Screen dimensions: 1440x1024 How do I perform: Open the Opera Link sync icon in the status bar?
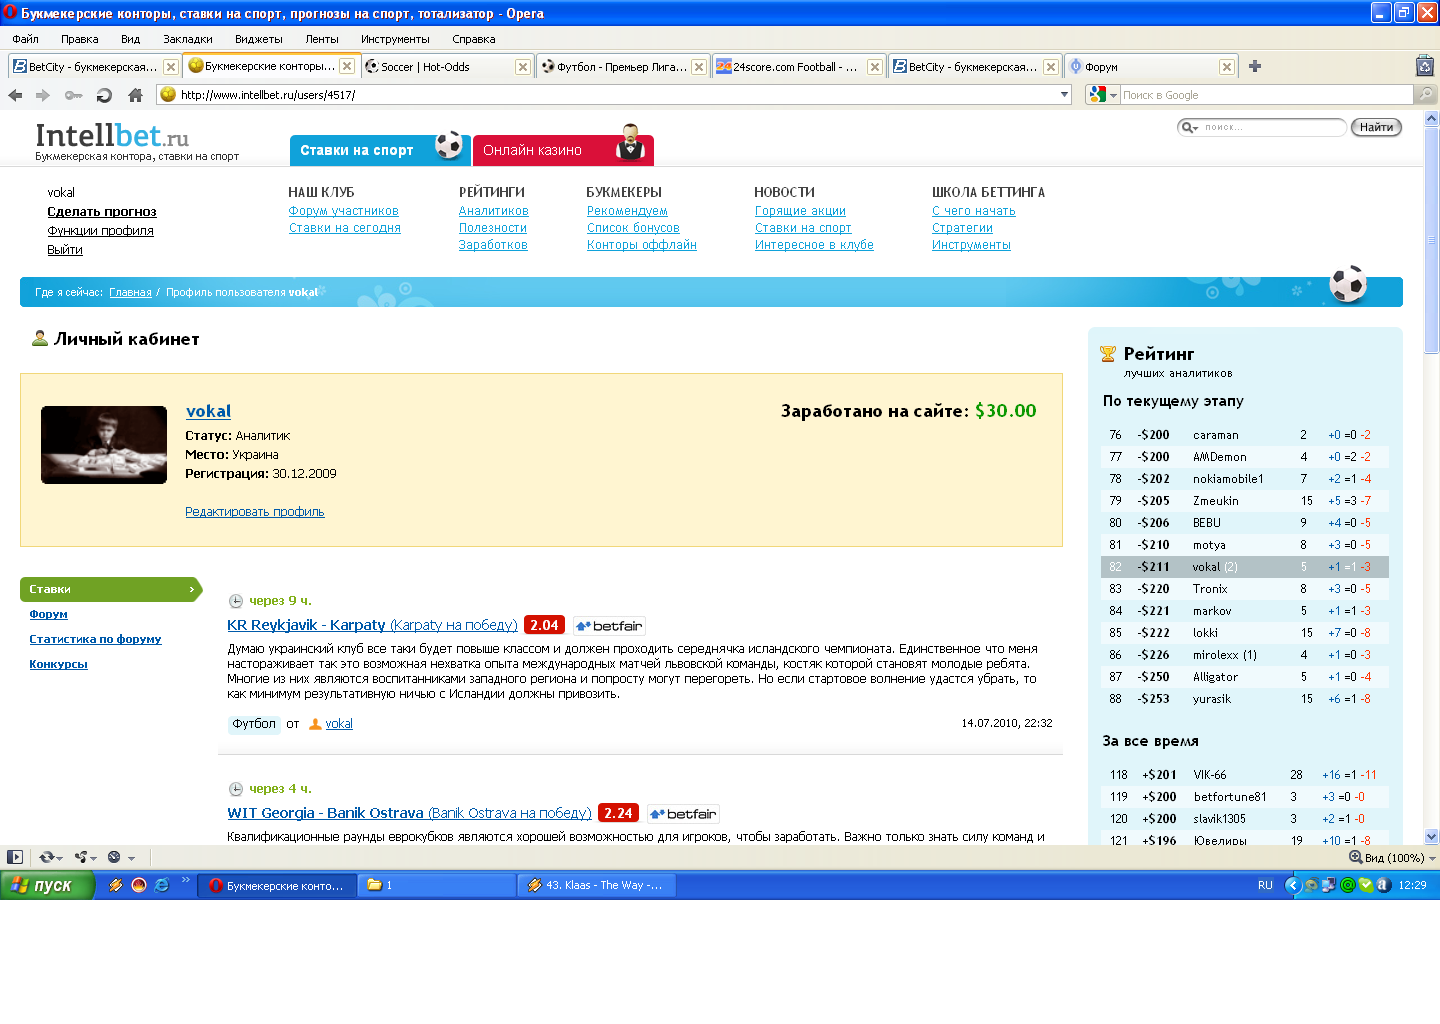tap(49, 857)
